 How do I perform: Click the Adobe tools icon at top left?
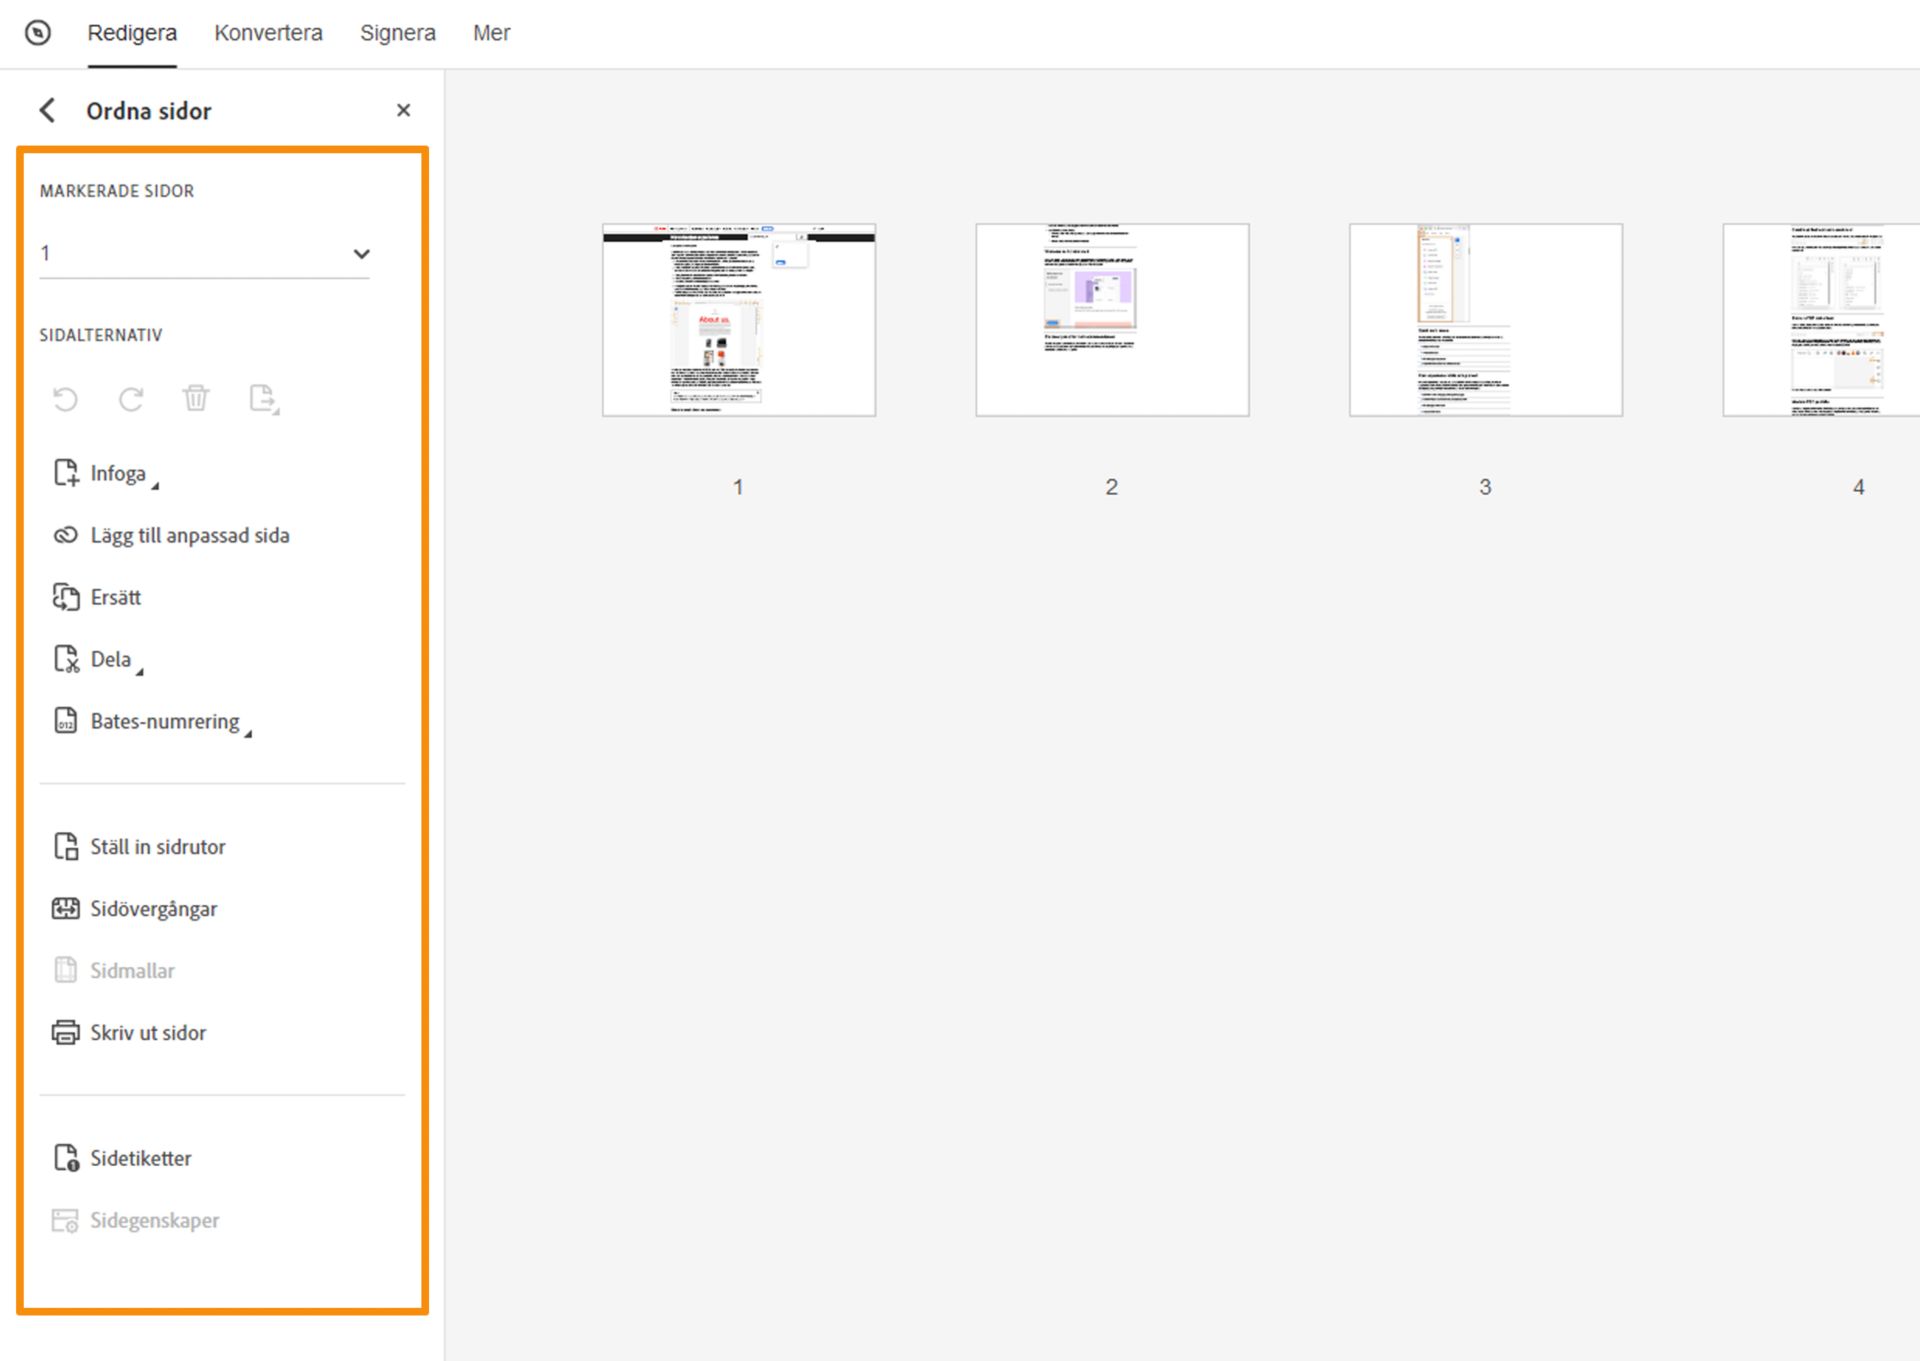38,33
